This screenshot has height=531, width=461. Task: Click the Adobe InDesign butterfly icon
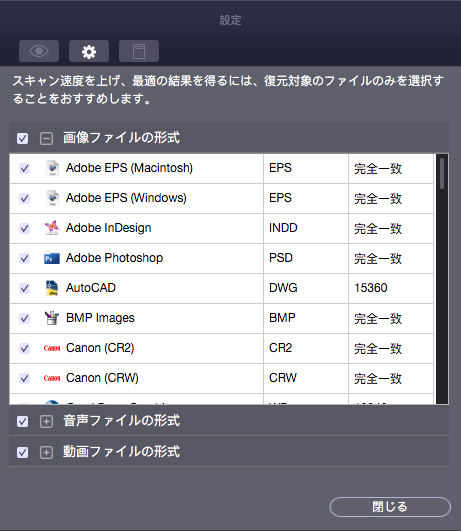tap(52, 228)
